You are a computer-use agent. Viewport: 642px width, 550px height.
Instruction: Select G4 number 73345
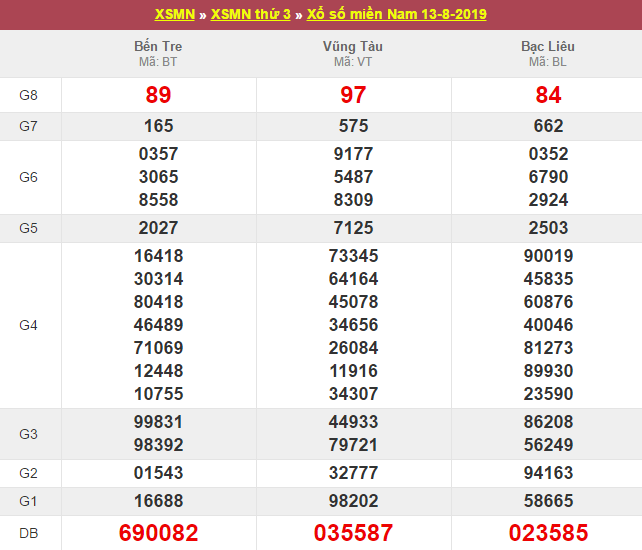353,256
